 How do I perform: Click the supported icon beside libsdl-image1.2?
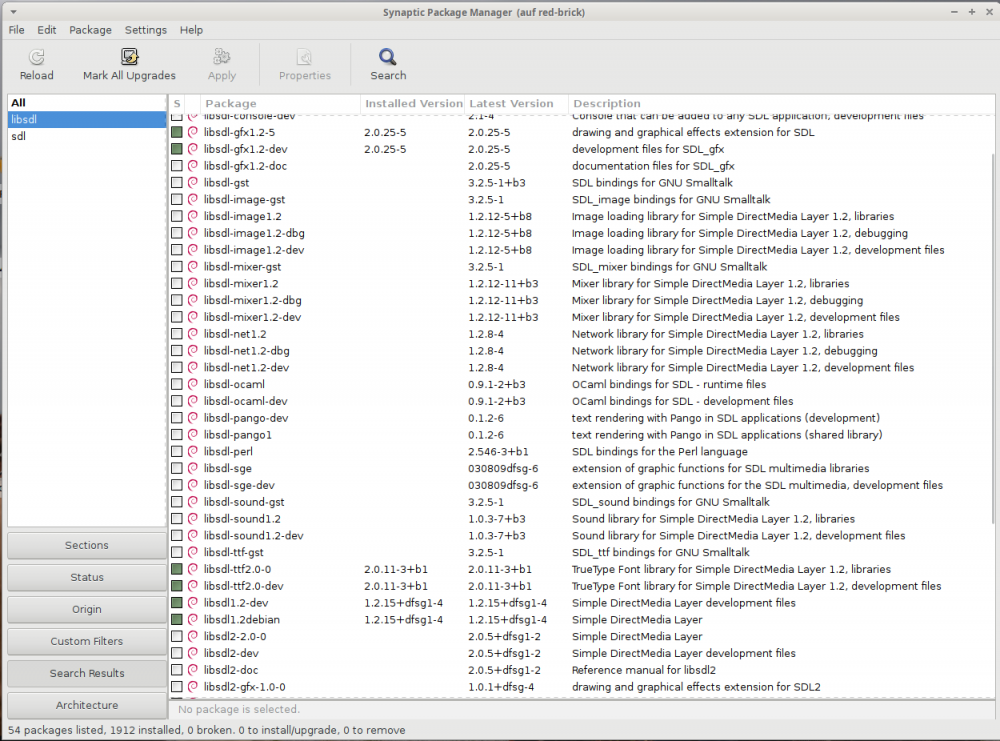(192, 216)
